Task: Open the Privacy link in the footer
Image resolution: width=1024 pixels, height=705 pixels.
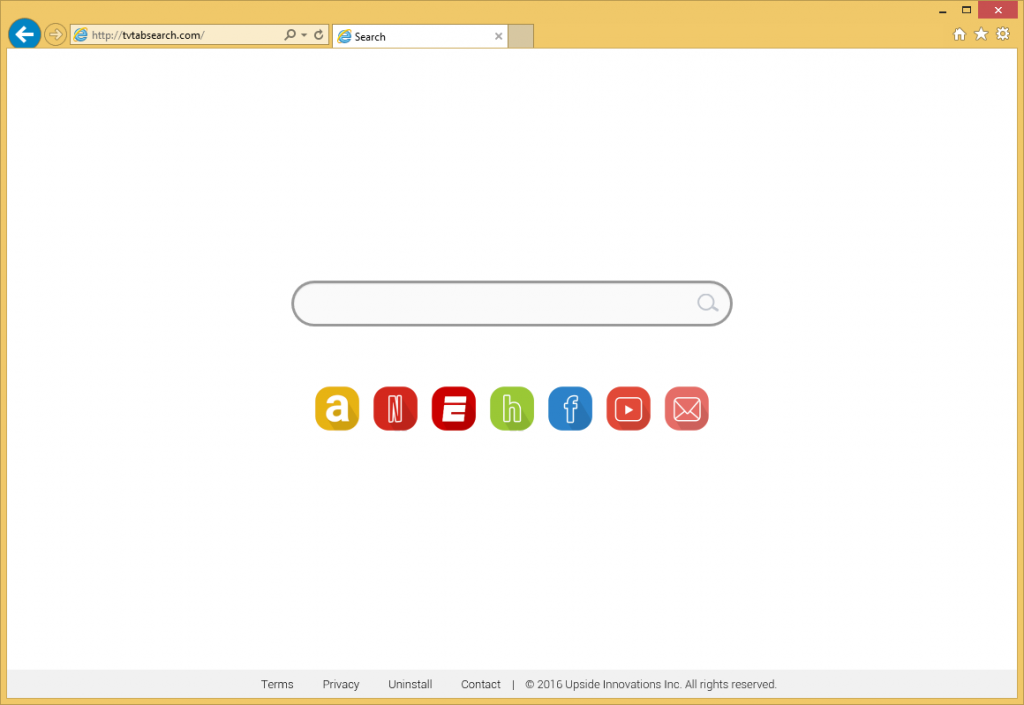Action: coord(341,684)
